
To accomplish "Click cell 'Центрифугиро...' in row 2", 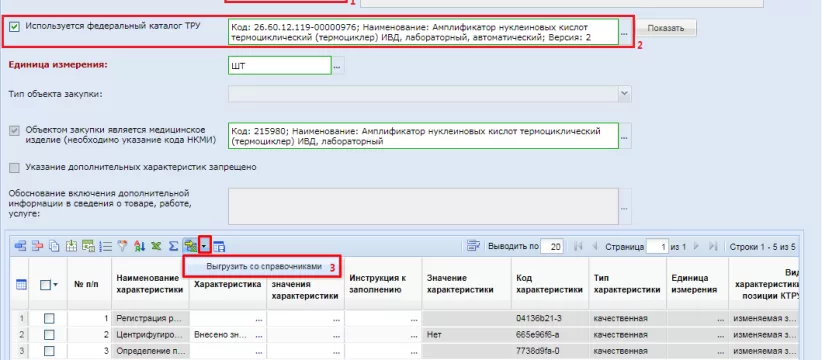I will point(150,334).
